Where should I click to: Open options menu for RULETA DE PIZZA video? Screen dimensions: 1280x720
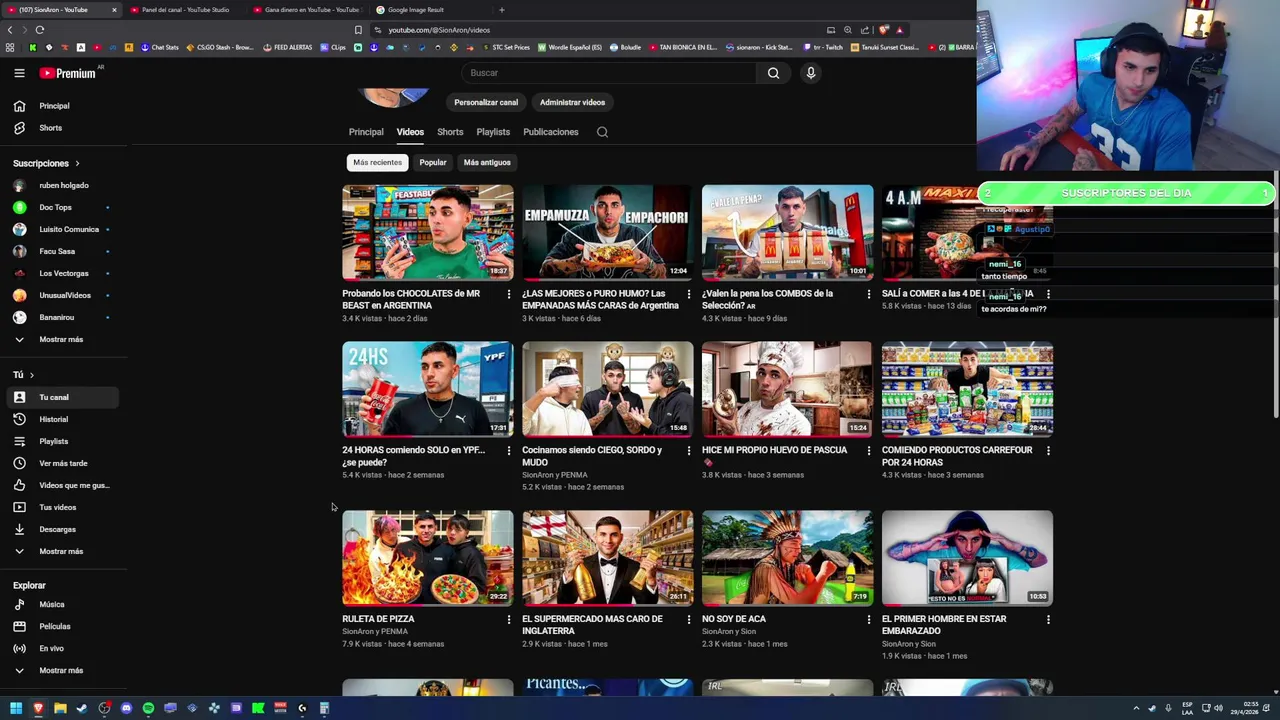[508, 619]
